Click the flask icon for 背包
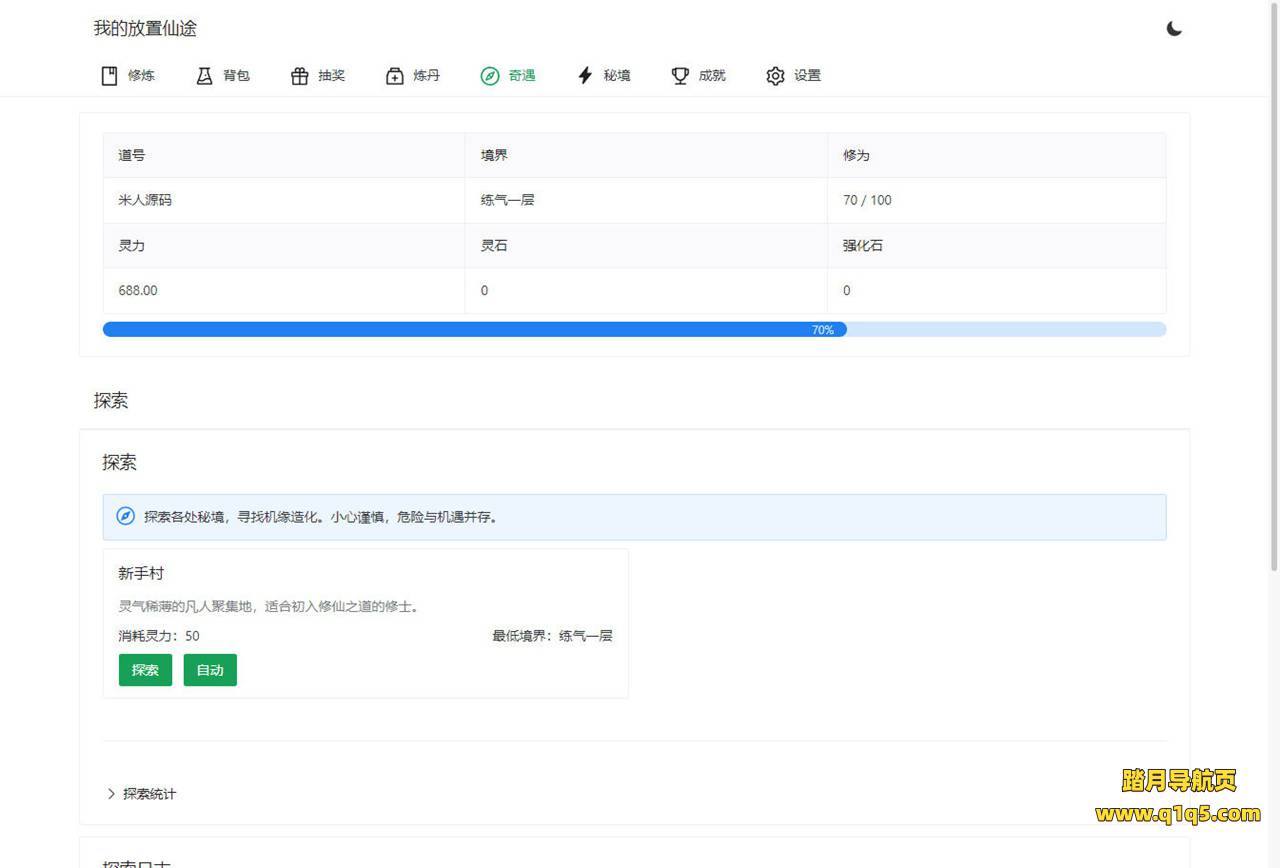The image size is (1280, 868). coord(205,76)
